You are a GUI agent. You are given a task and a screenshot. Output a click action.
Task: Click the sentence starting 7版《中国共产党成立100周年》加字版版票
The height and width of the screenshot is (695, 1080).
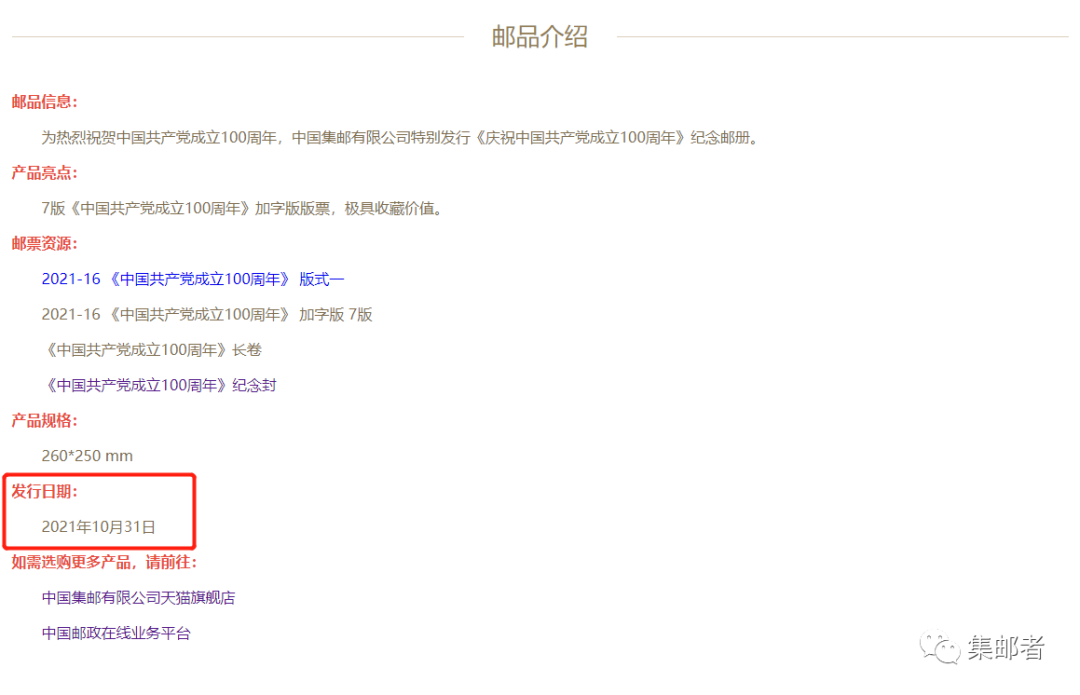[x=242, y=208]
